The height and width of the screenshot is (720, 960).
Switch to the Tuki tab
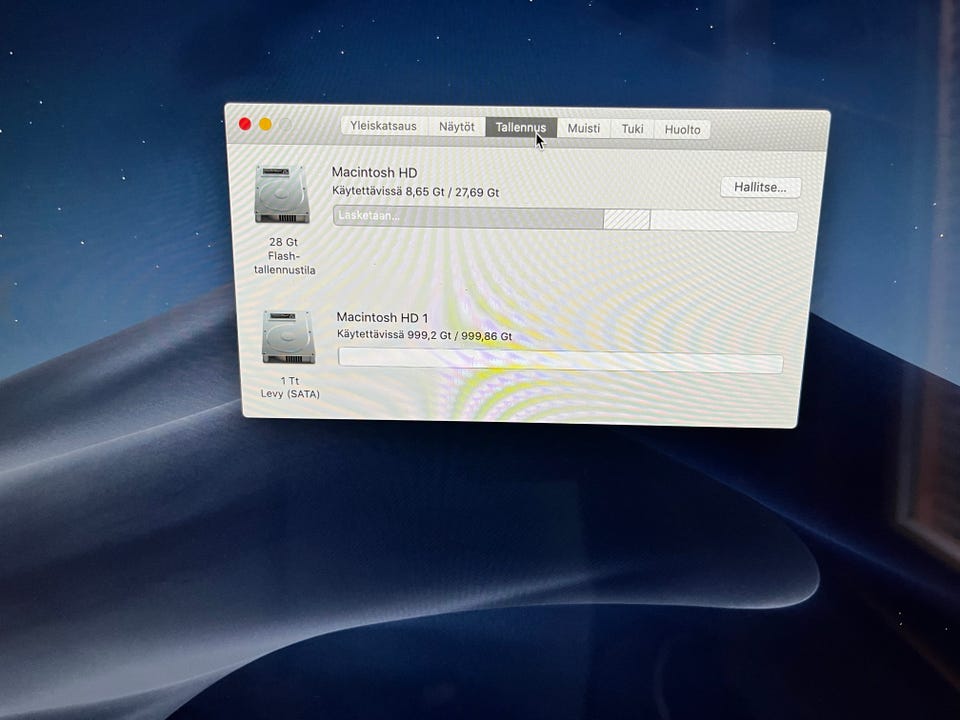click(x=632, y=129)
